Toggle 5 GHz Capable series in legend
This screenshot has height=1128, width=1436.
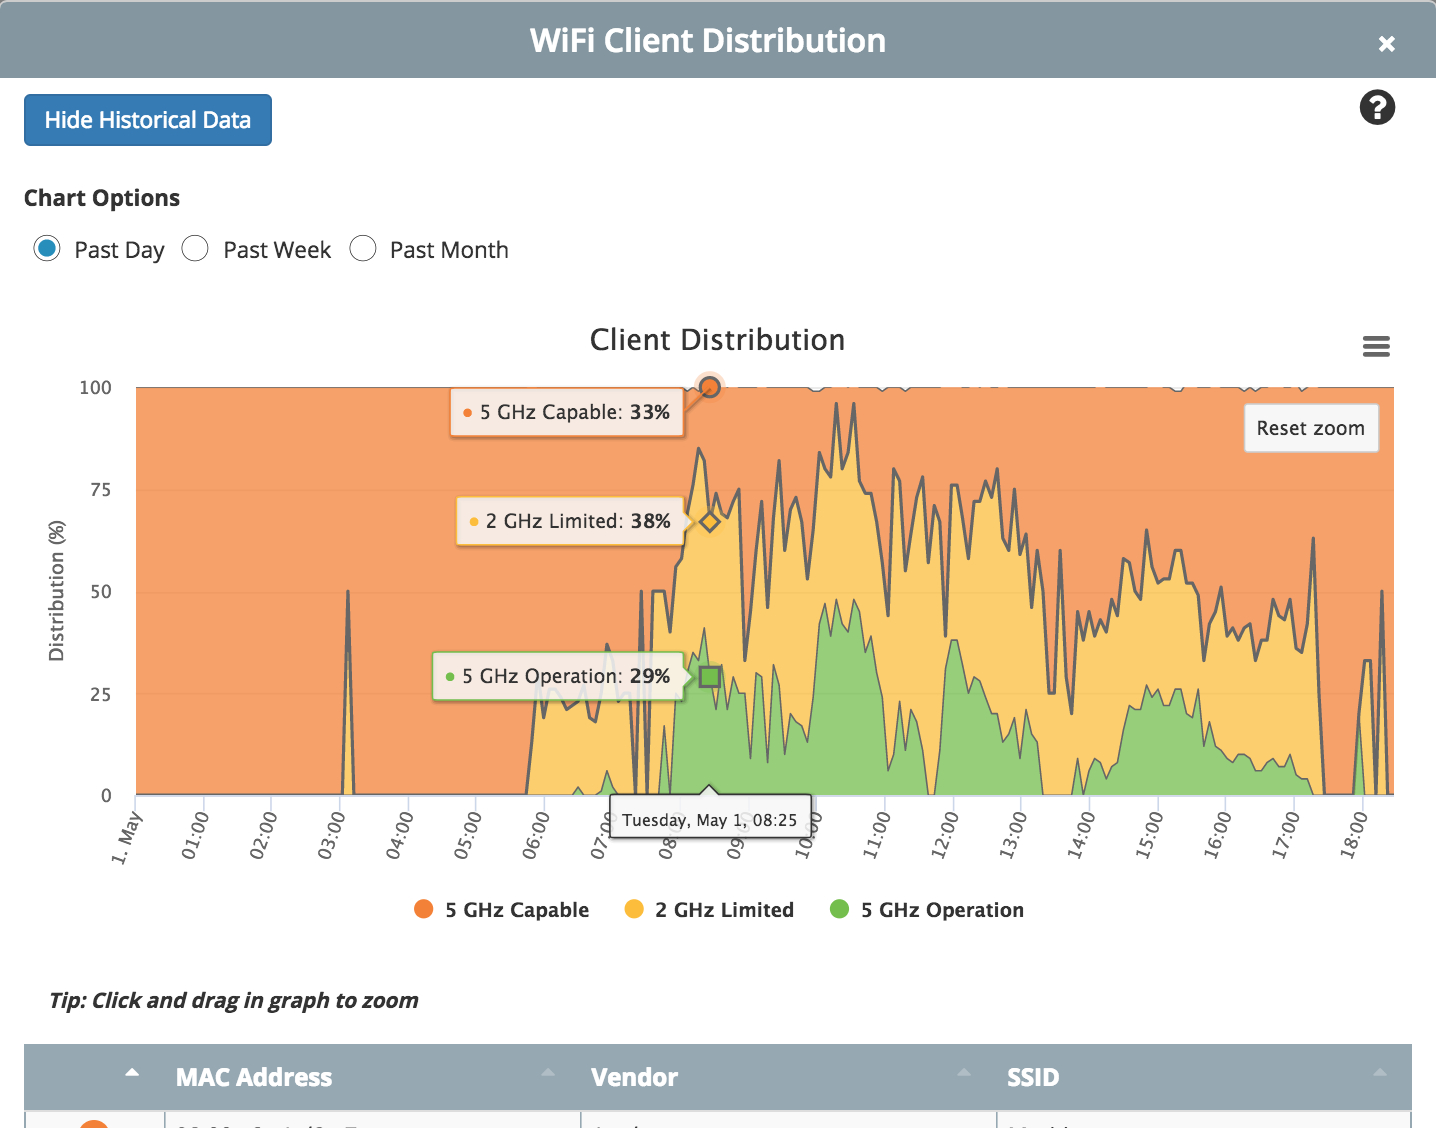[x=516, y=910]
